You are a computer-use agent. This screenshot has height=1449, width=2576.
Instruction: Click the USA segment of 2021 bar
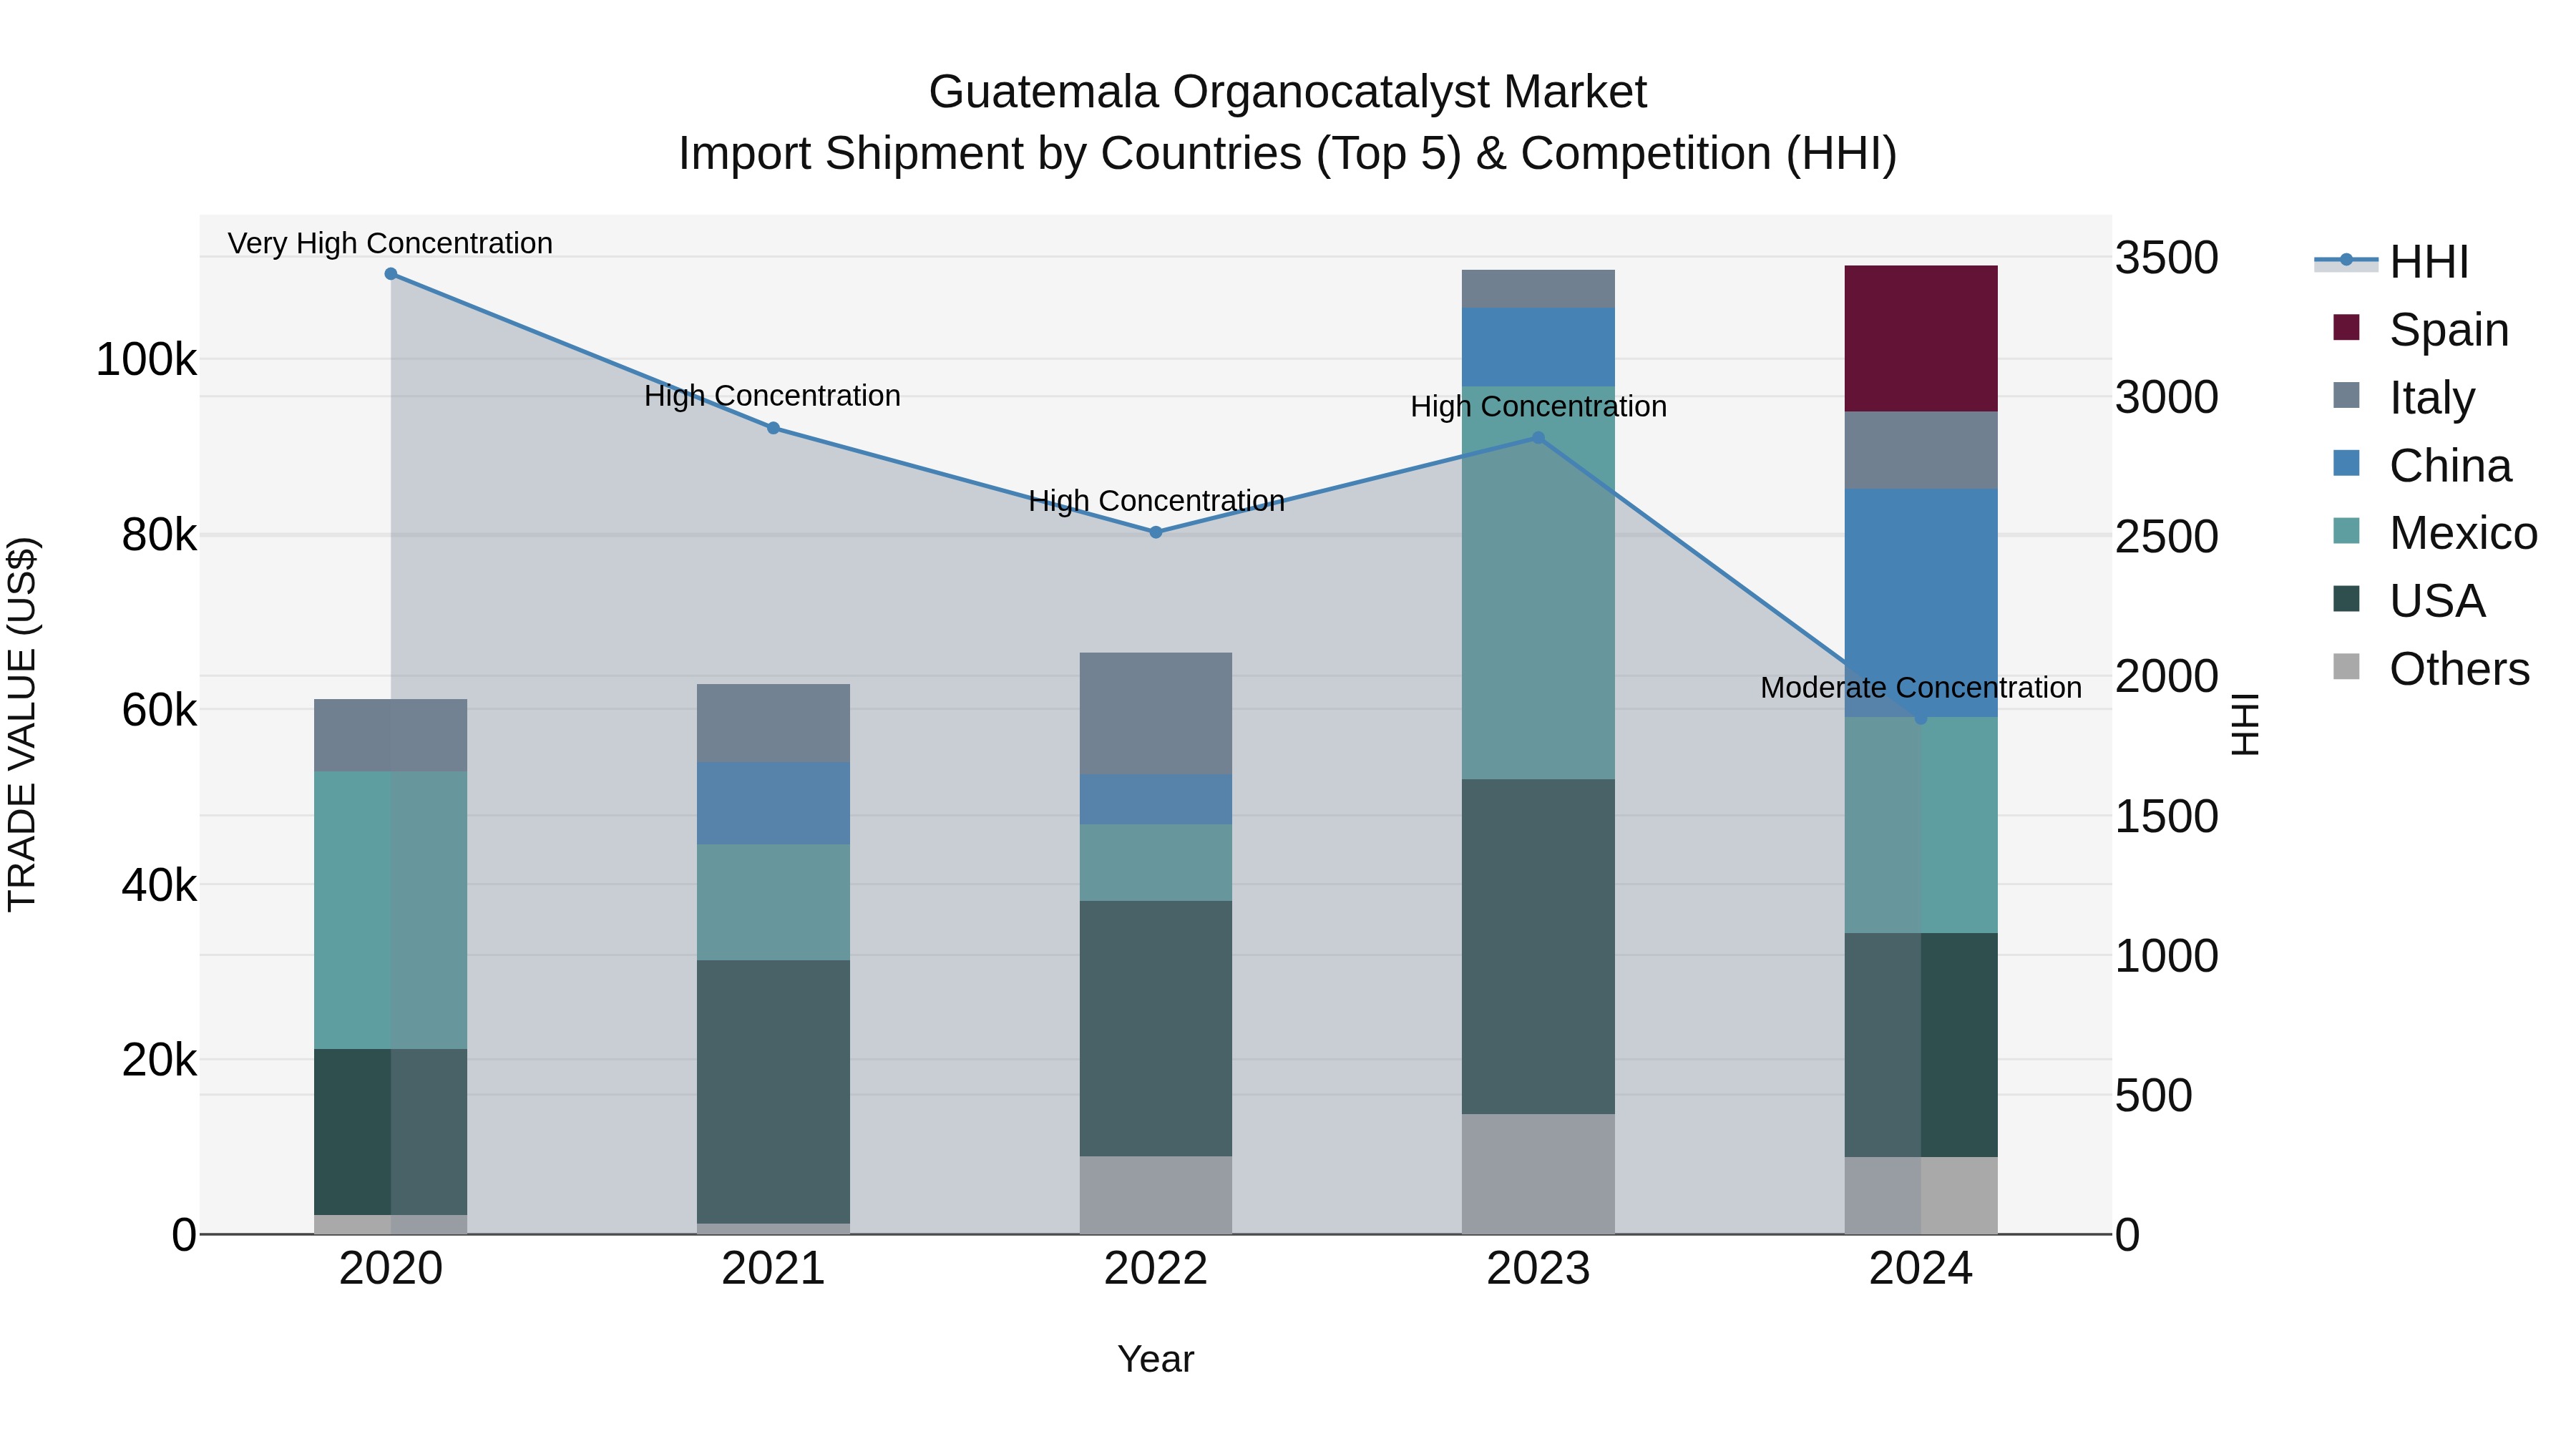[773, 1092]
